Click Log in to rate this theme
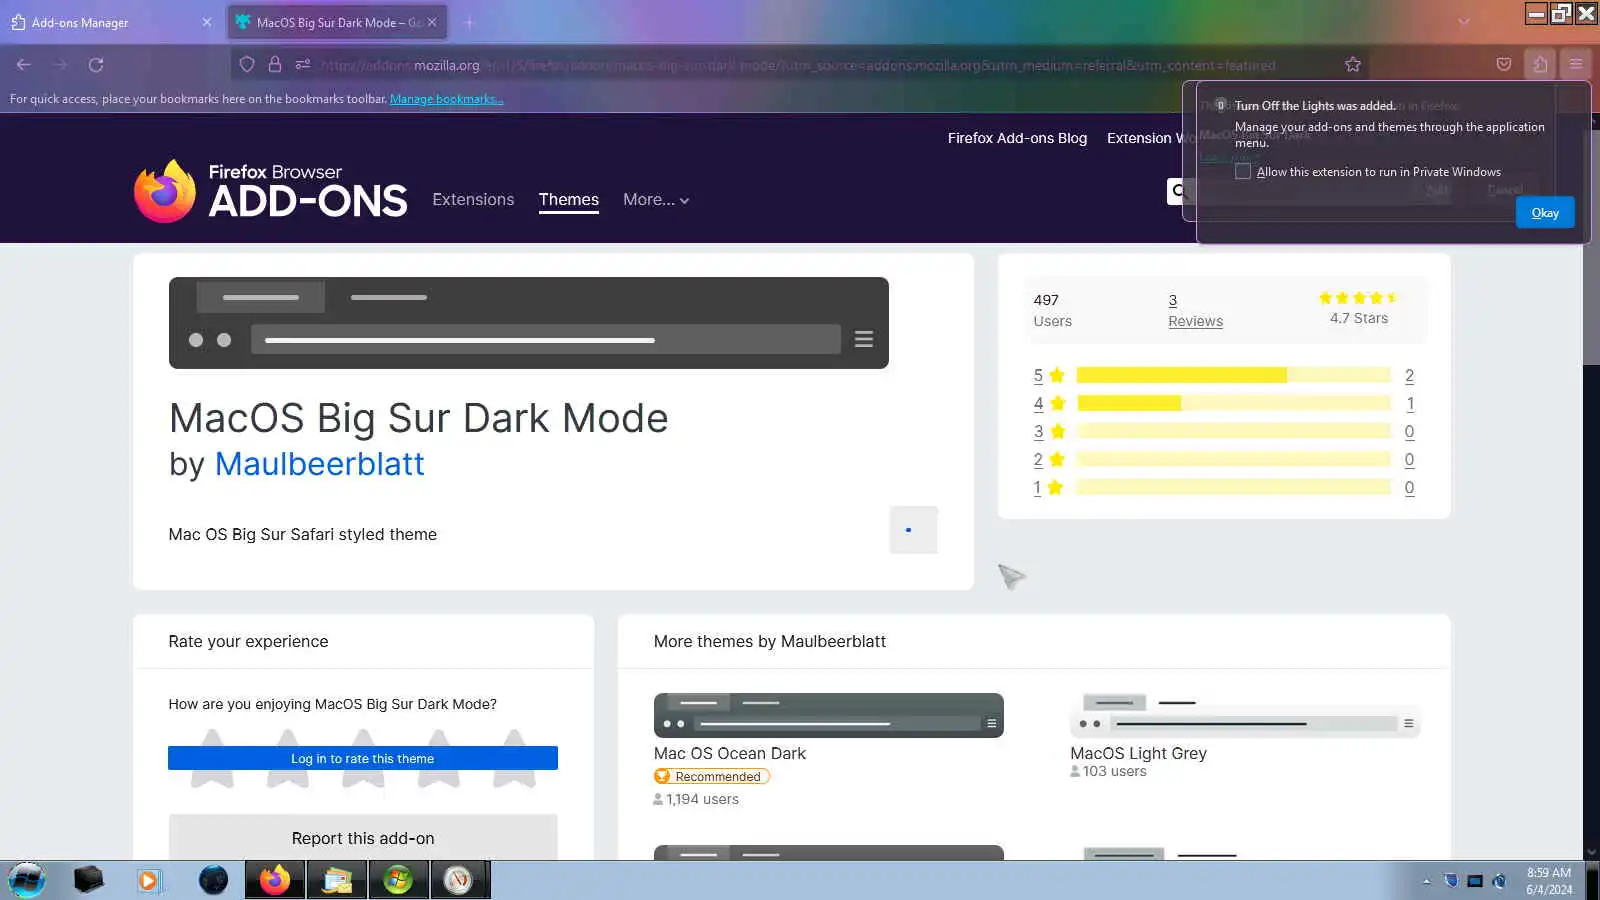1600x900 pixels. (363, 759)
